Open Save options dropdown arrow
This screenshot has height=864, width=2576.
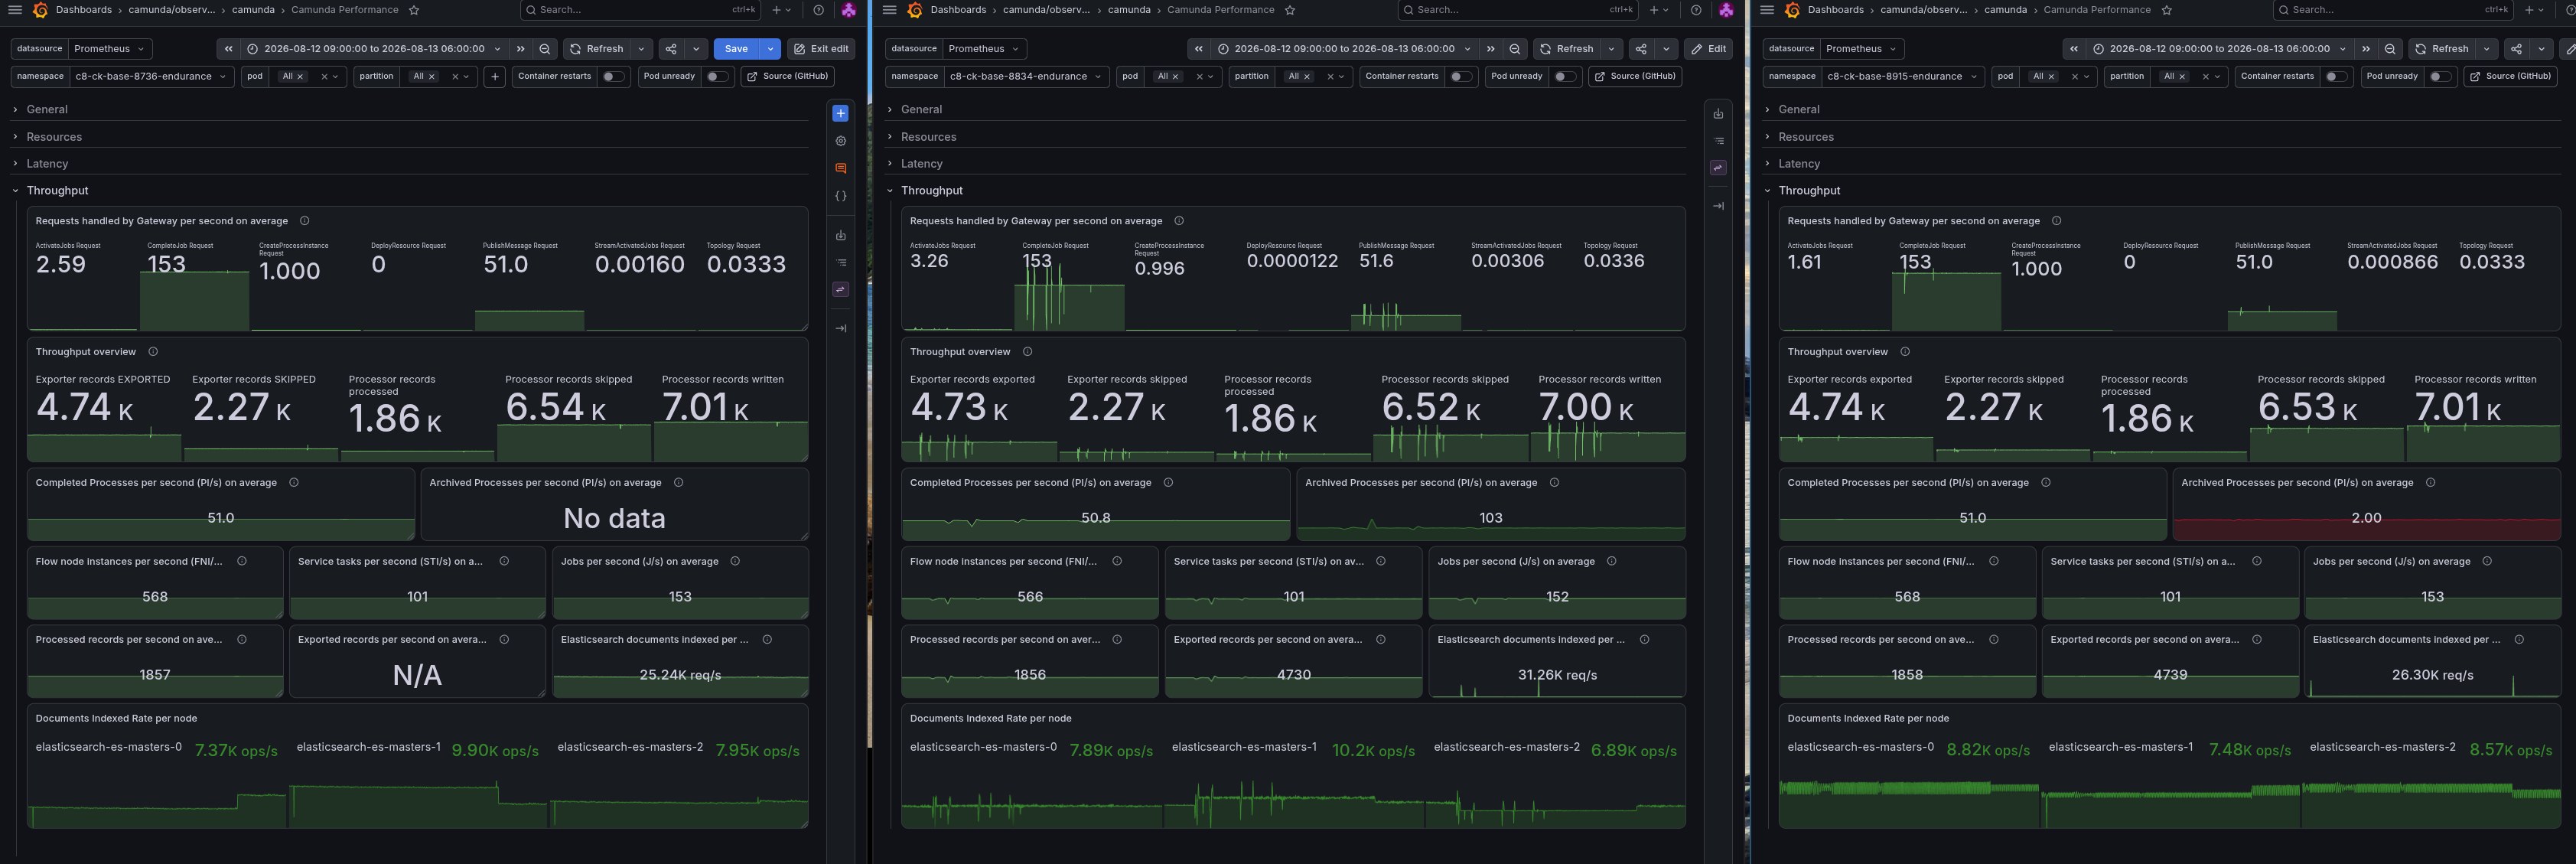tap(770, 49)
